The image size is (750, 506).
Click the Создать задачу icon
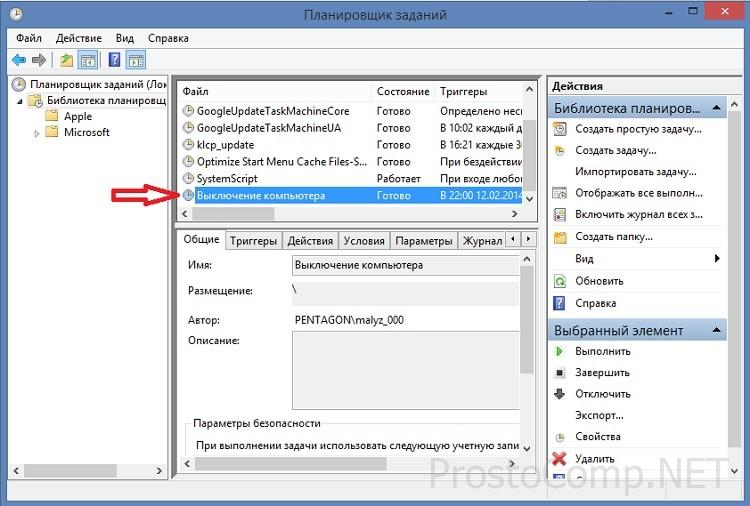click(560, 151)
